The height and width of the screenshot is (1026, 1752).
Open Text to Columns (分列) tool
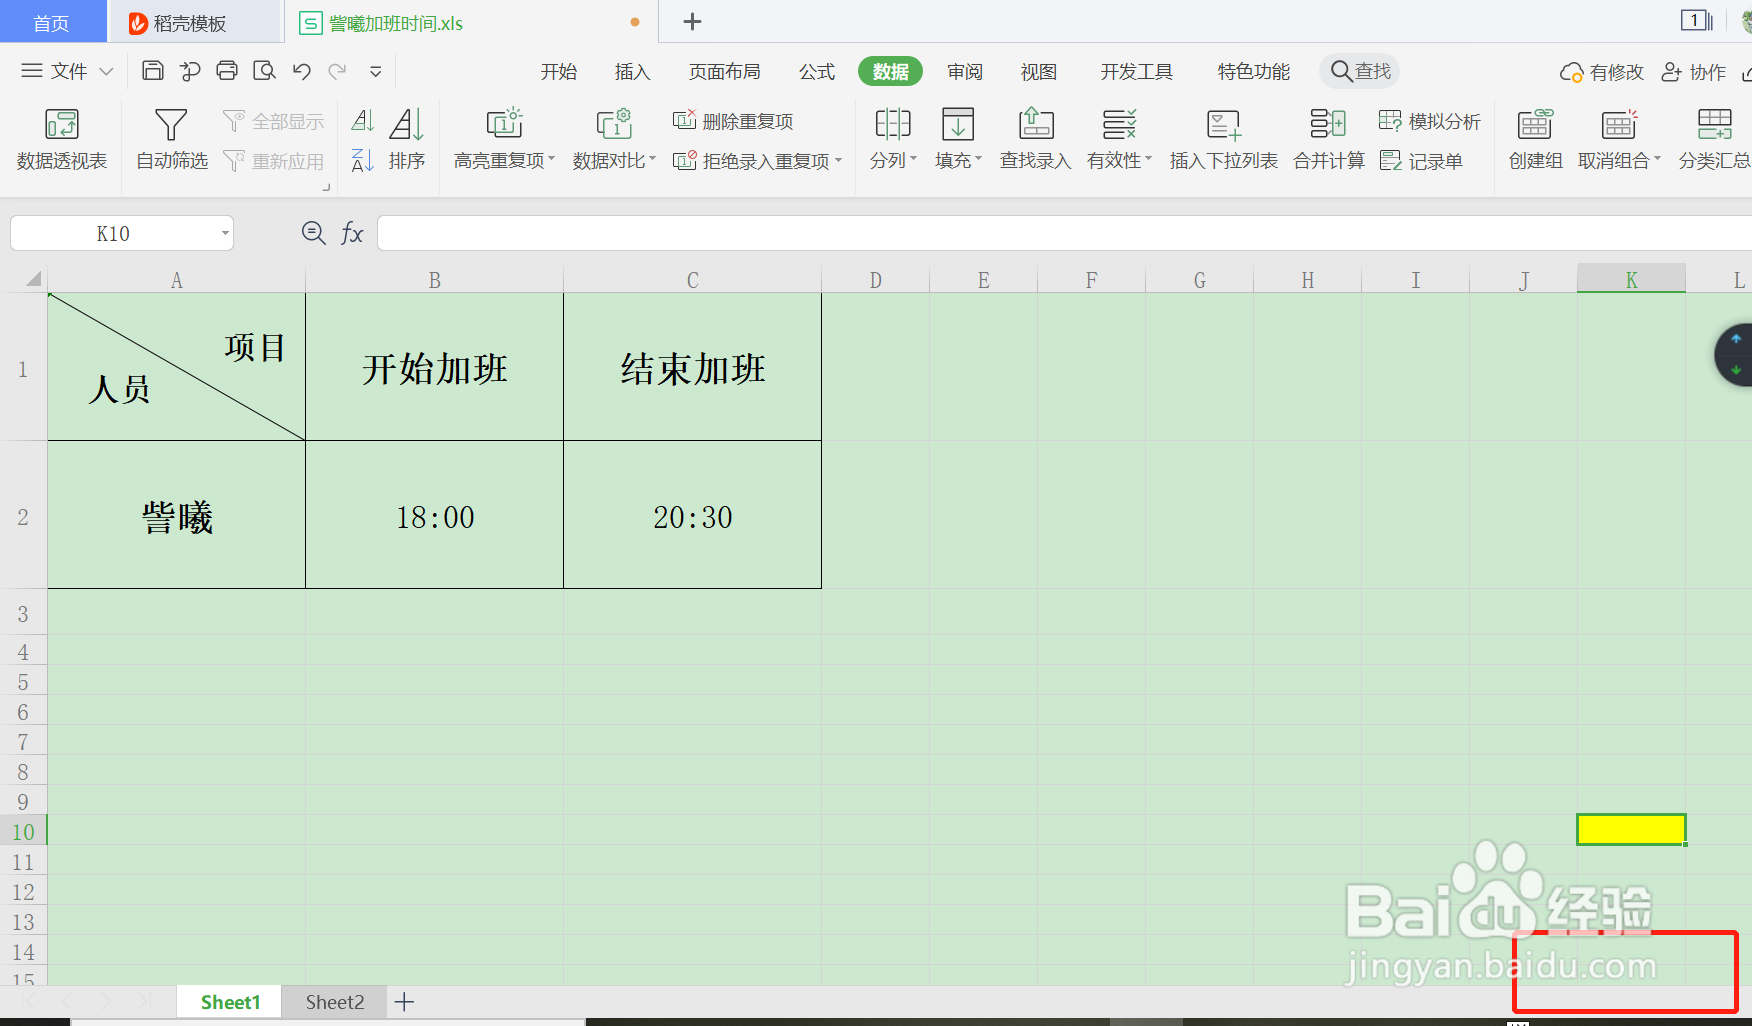point(893,139)
